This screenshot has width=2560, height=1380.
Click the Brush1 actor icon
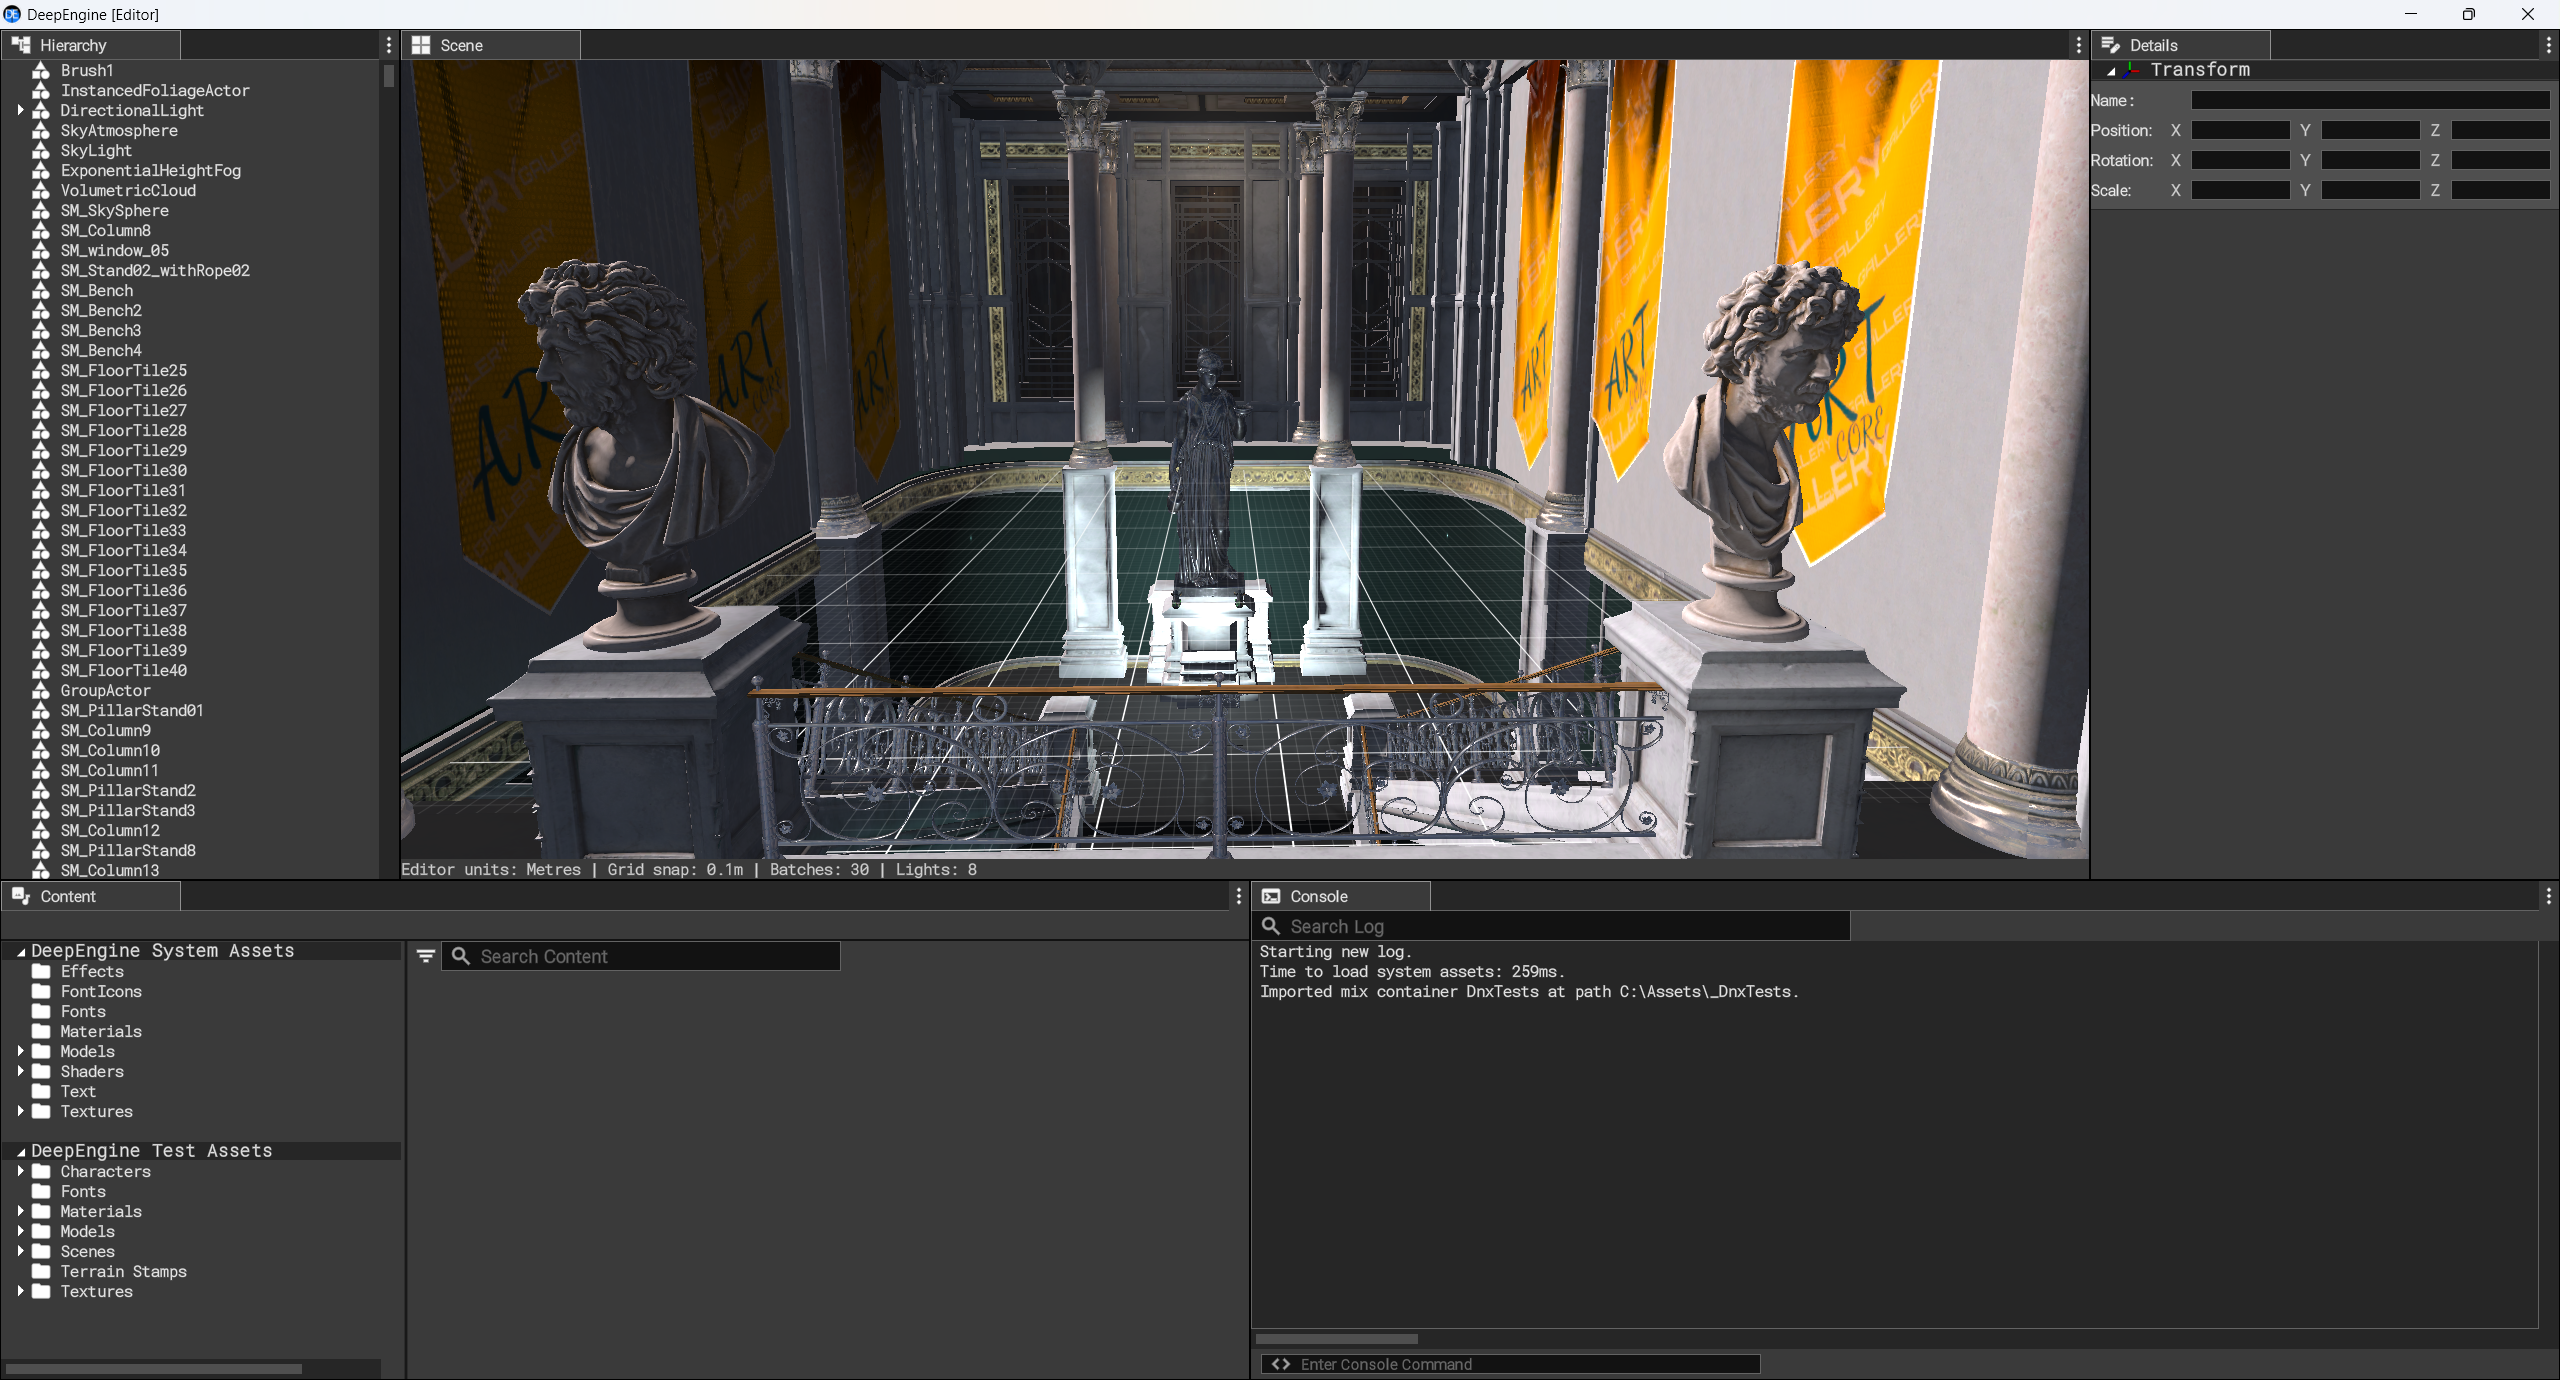click(x=41, y=70)
